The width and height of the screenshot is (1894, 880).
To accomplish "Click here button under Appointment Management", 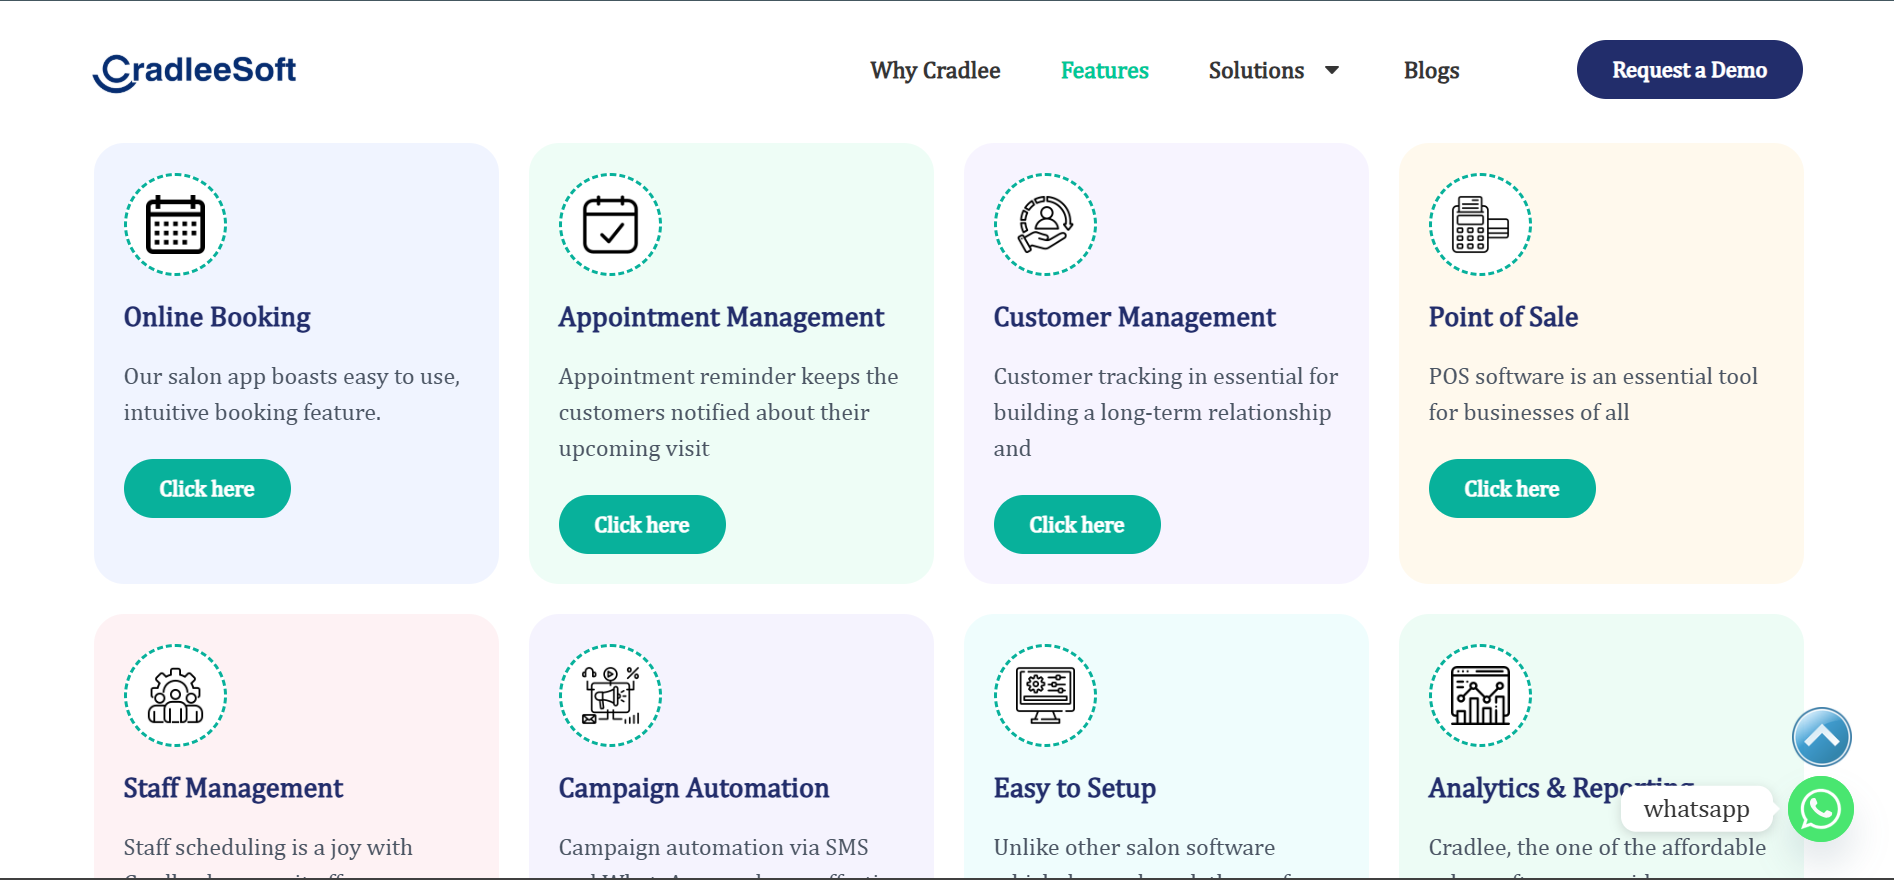I will 642,524.
